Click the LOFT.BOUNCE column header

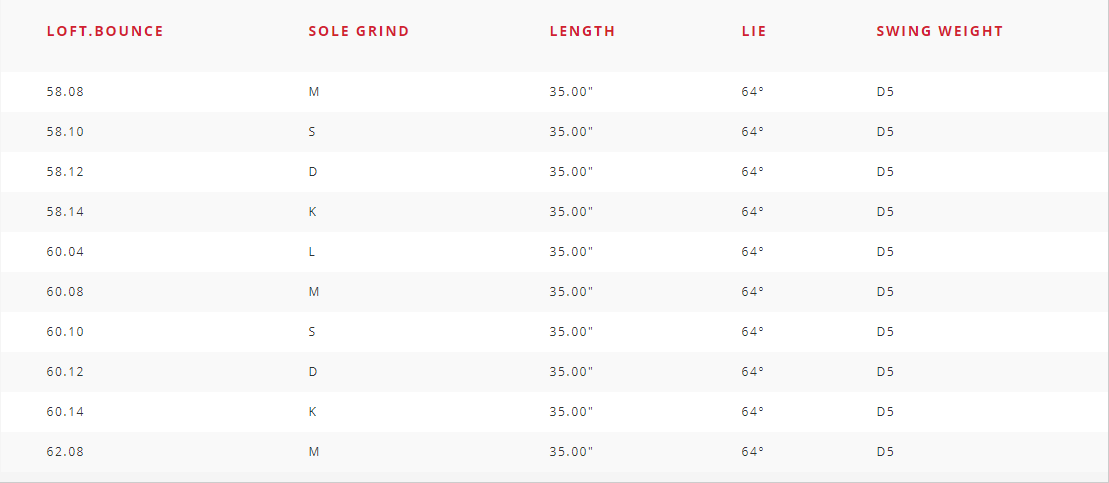coord(105,31)
